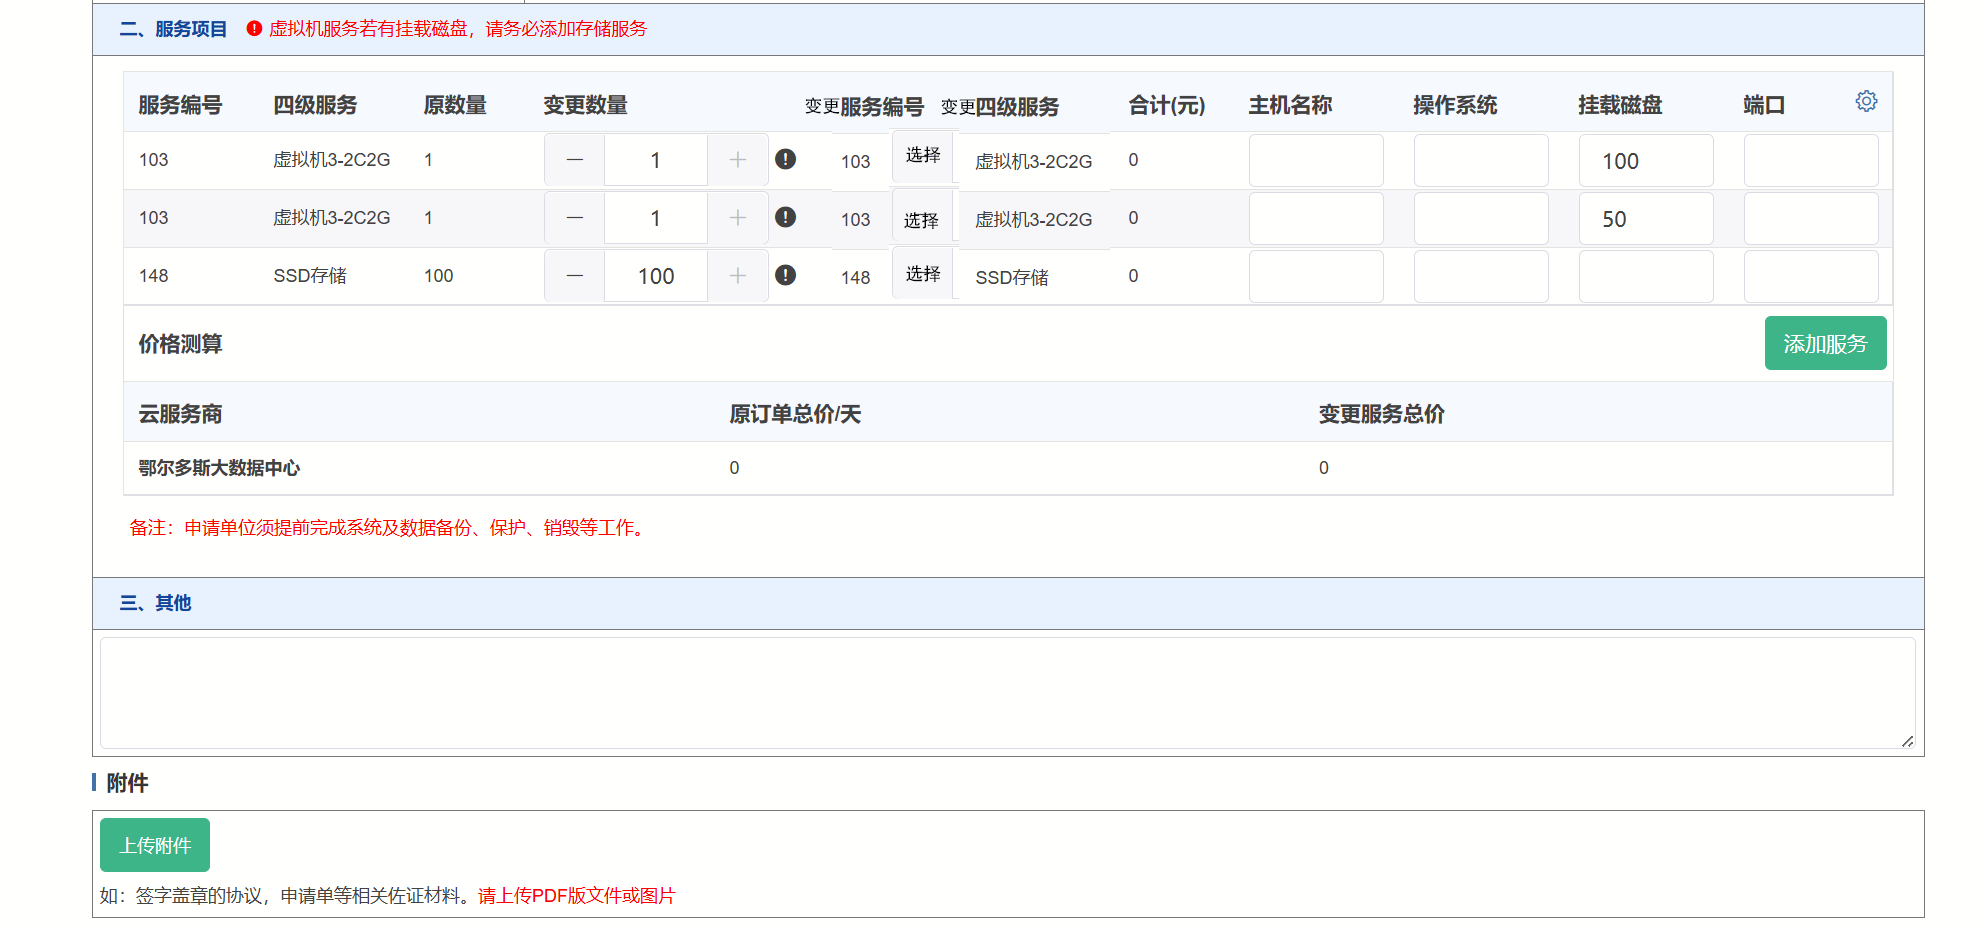
Task: Click 变更数量 column header
Action: (x=585, y=105)
